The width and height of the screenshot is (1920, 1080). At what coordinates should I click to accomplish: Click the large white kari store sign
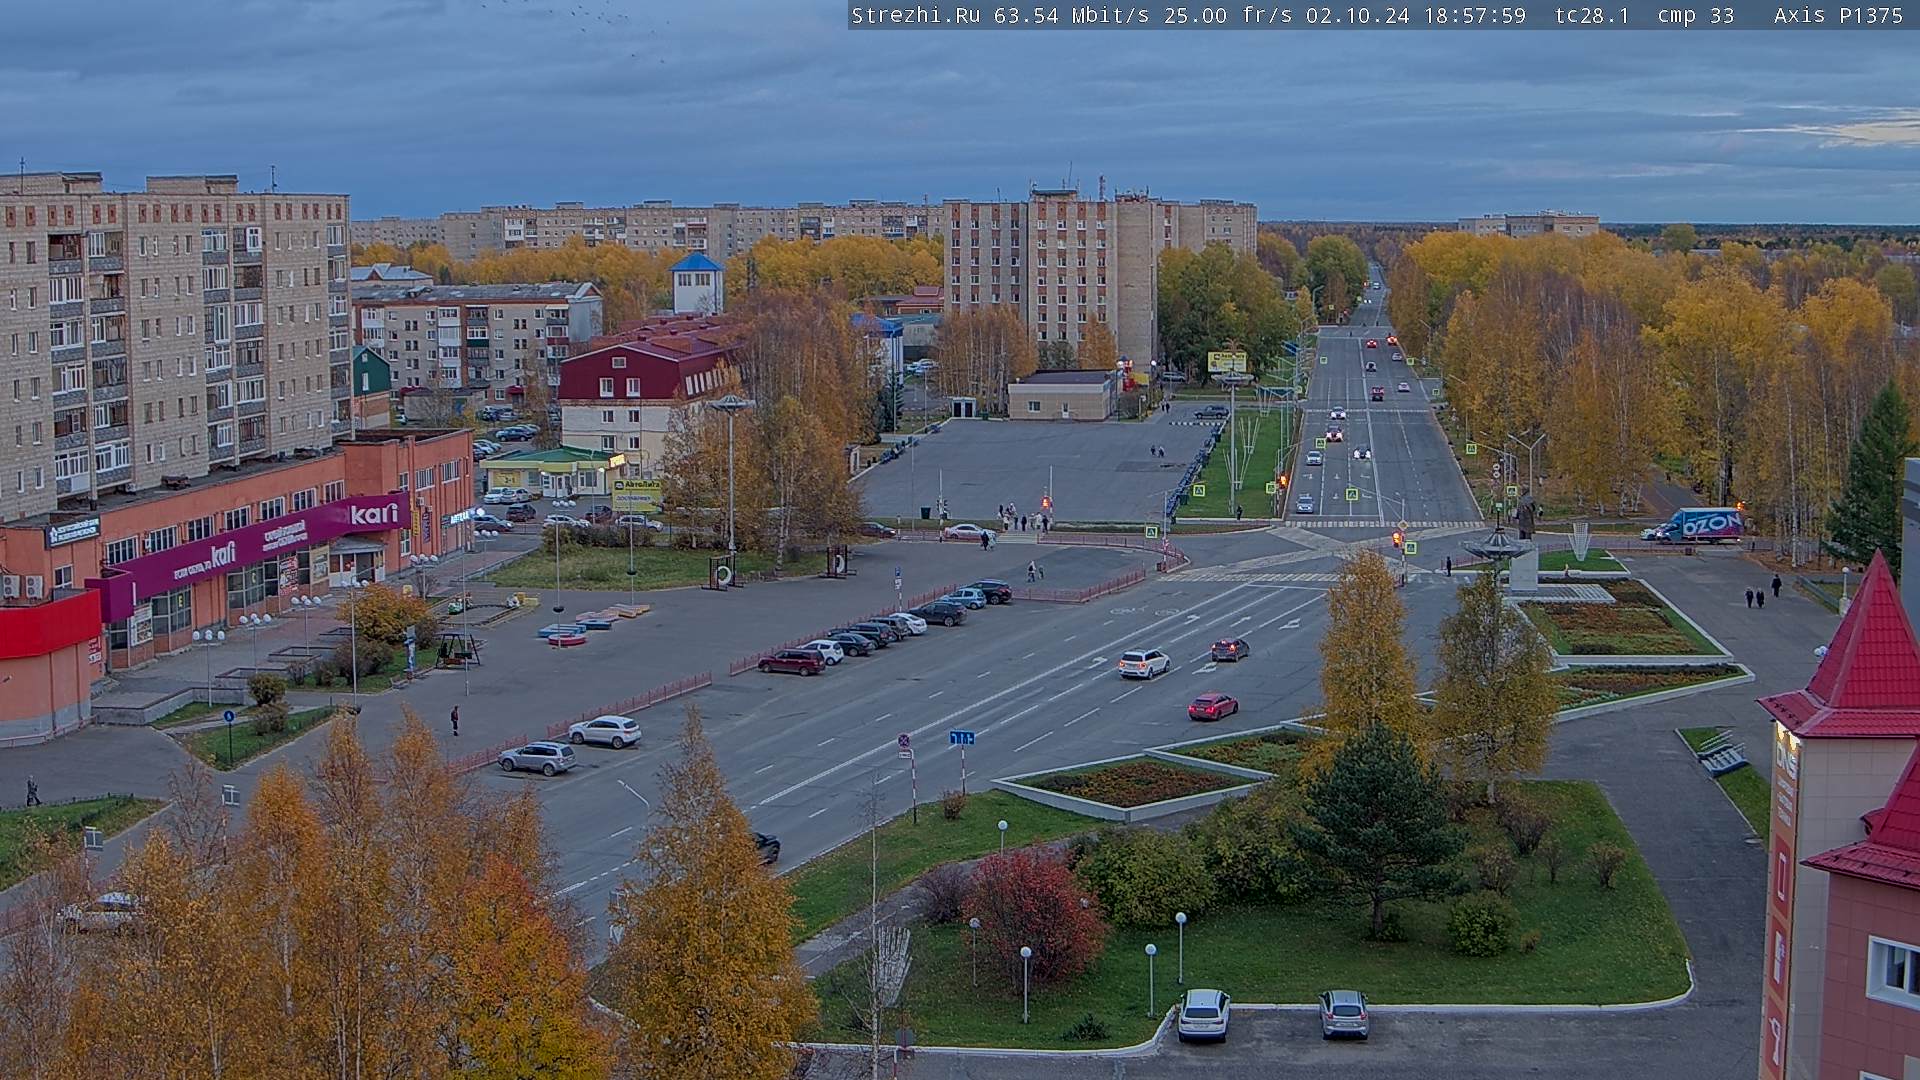click(x=374, y=514)
